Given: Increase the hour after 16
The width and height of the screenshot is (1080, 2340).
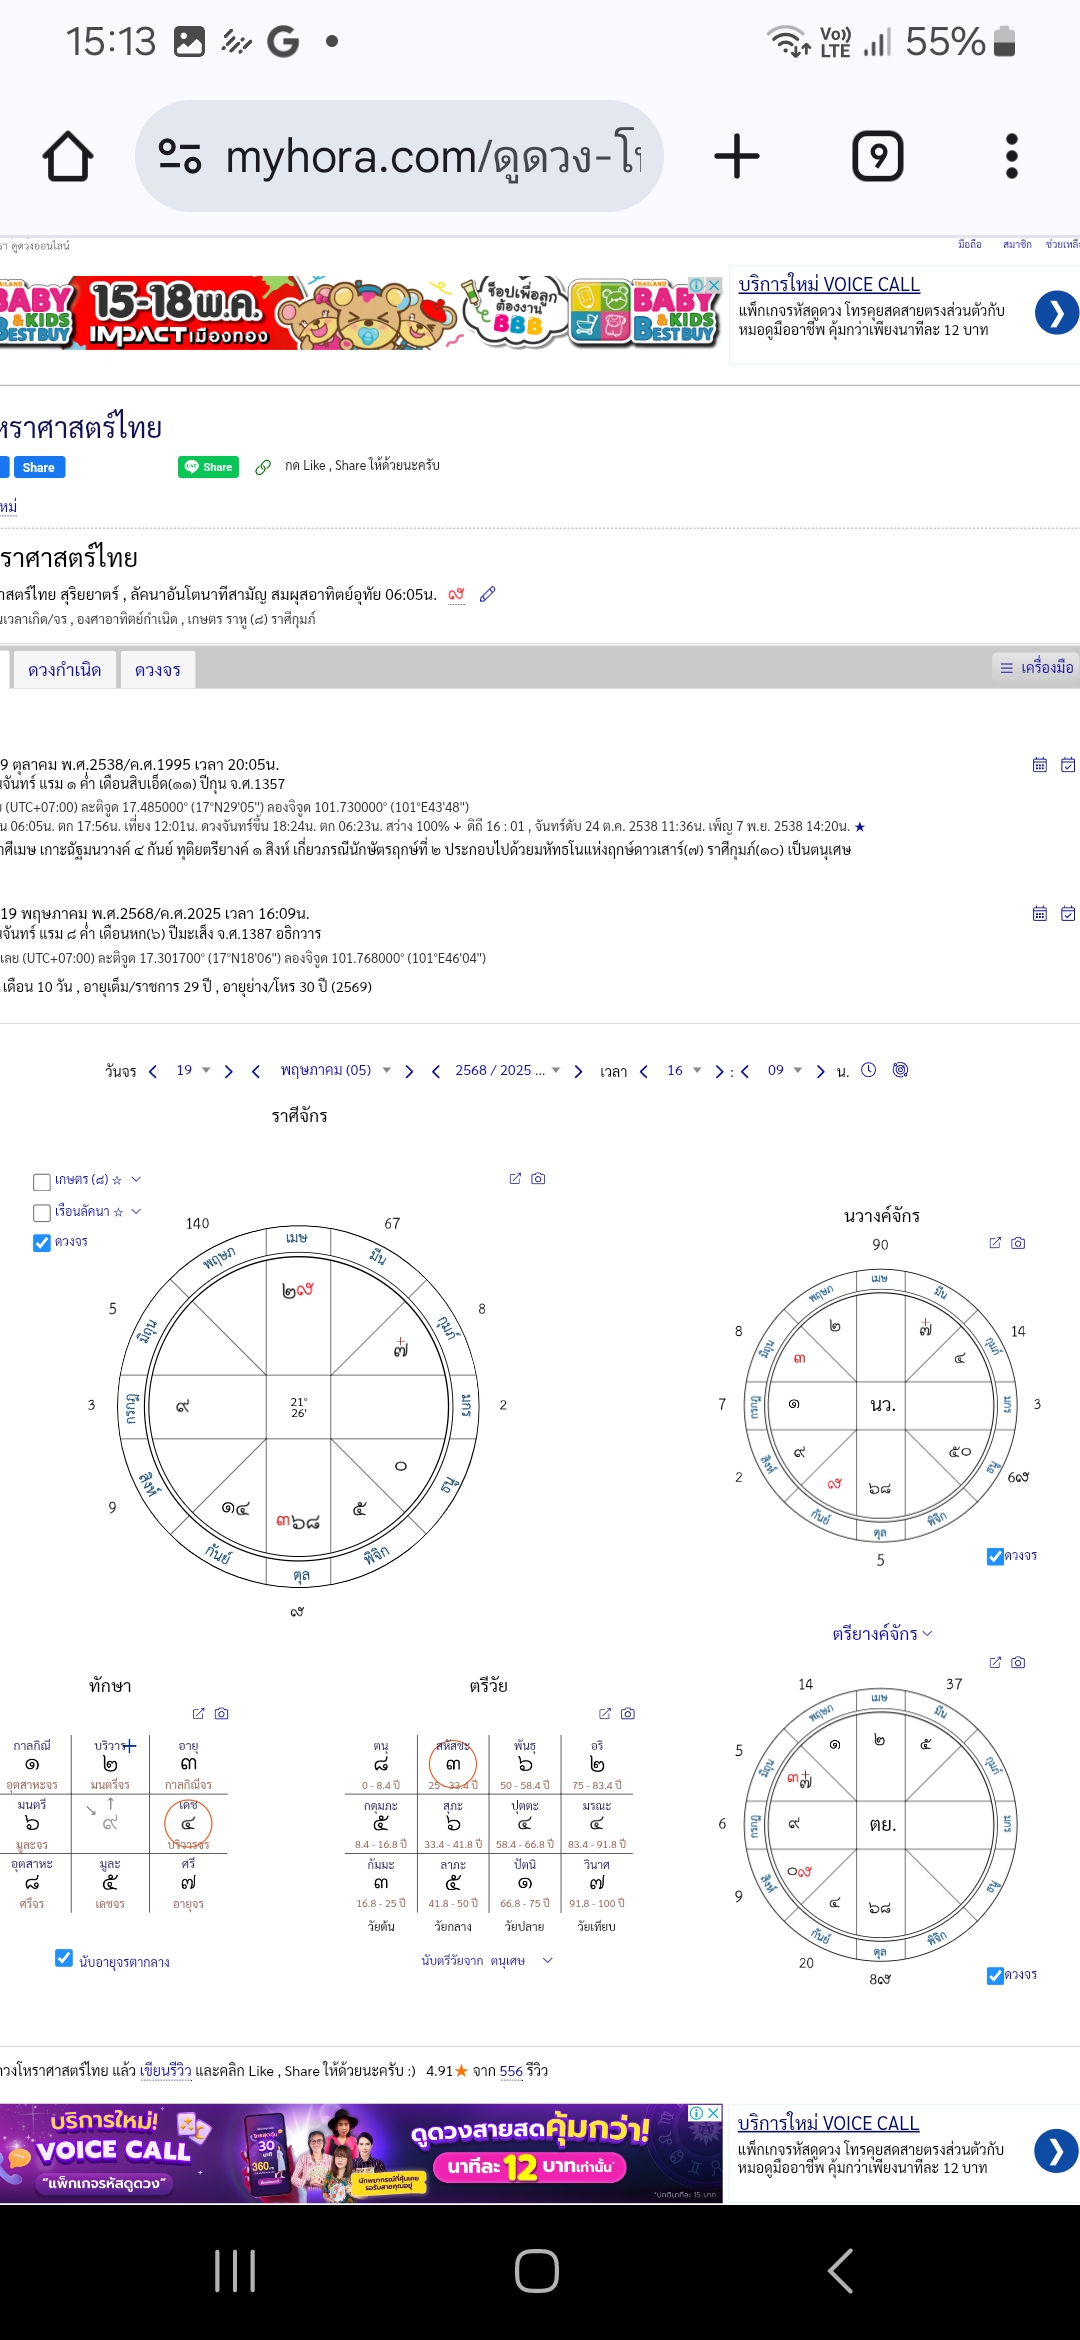Looking at the screenshot, I should (719, 1071).
